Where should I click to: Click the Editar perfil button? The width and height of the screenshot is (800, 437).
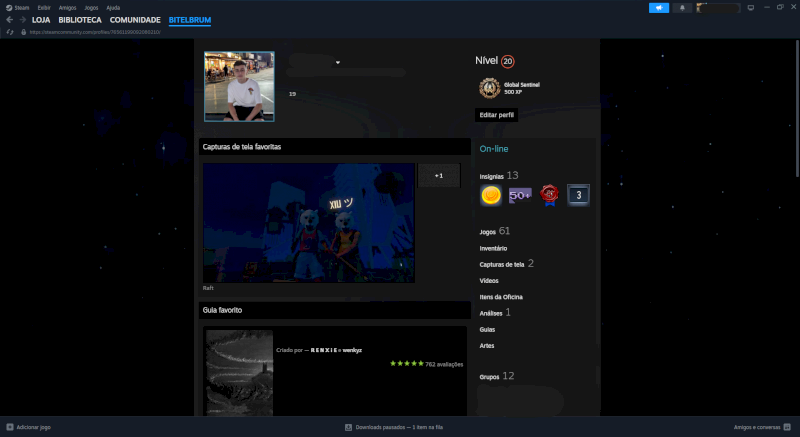[x=496, y=115]
